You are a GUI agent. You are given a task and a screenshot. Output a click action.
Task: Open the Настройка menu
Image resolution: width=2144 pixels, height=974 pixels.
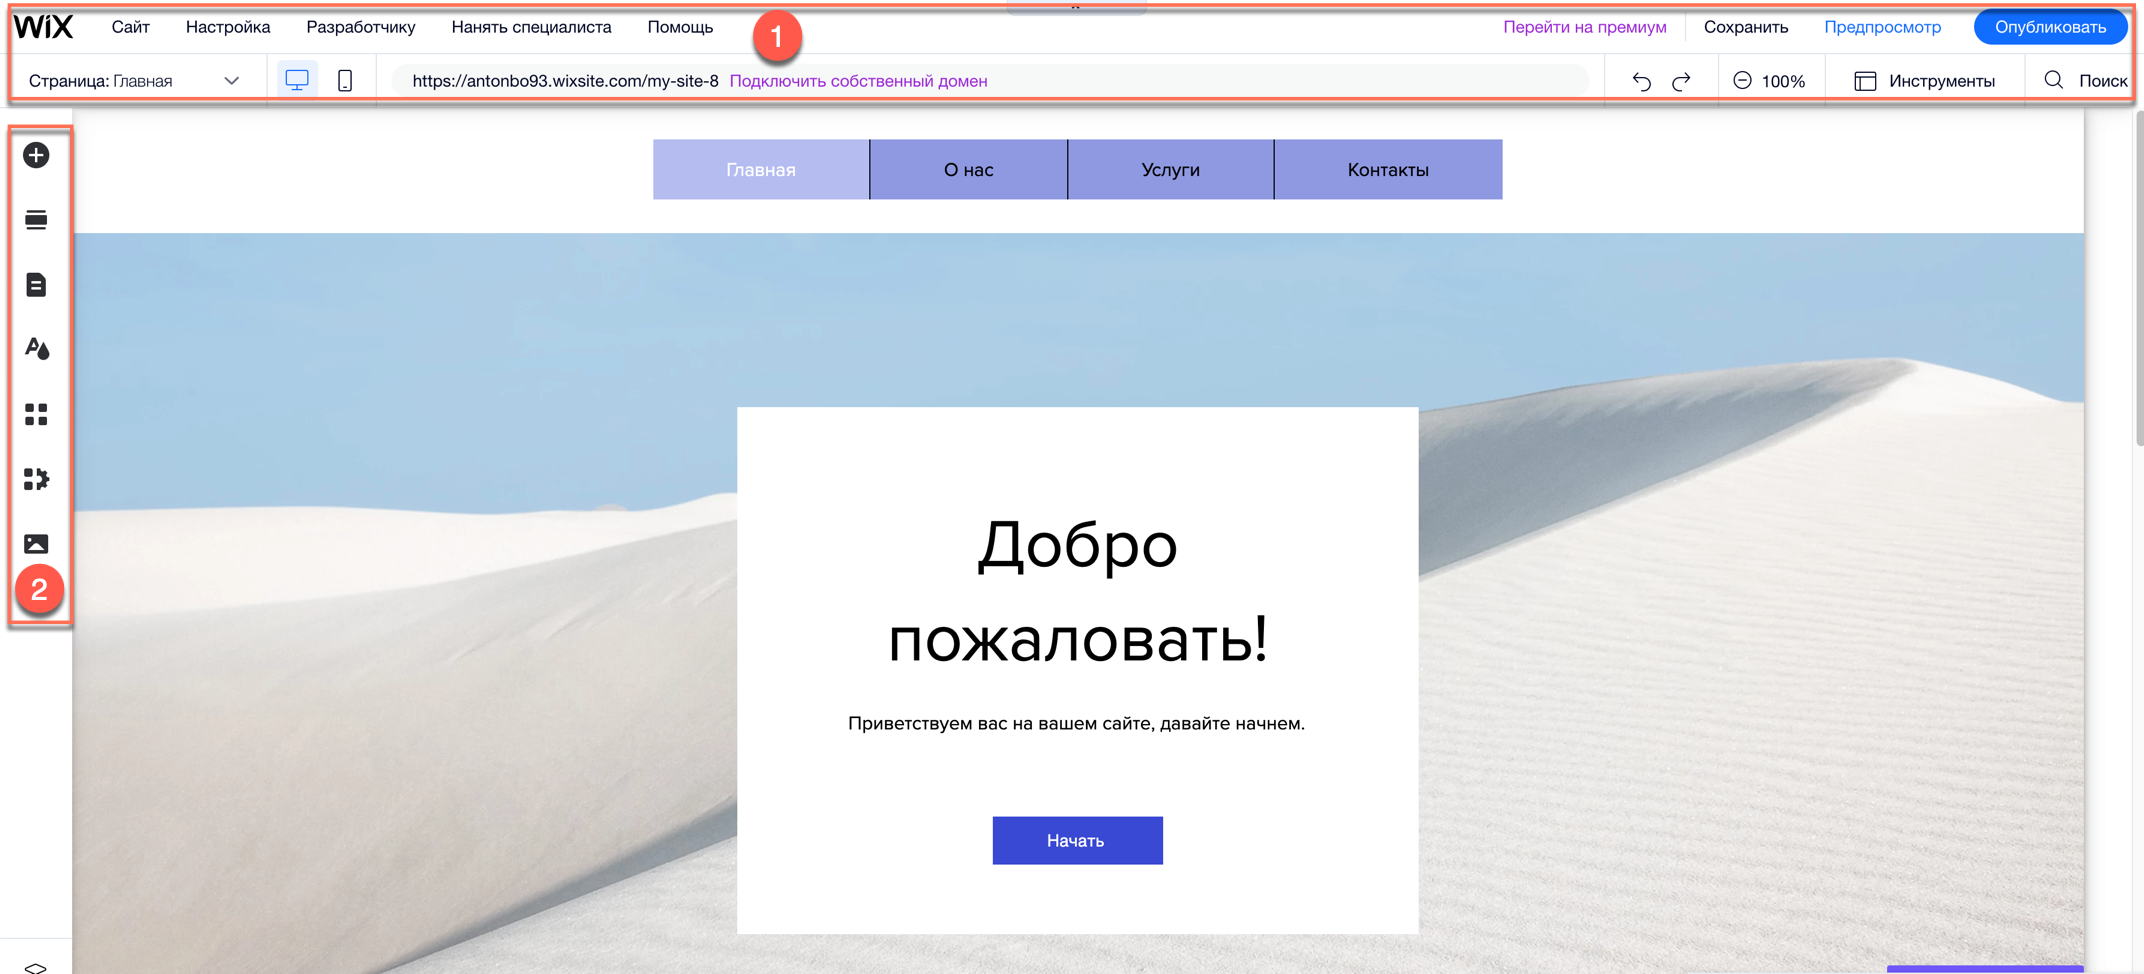pyautogui.click(x=228, y=27)
